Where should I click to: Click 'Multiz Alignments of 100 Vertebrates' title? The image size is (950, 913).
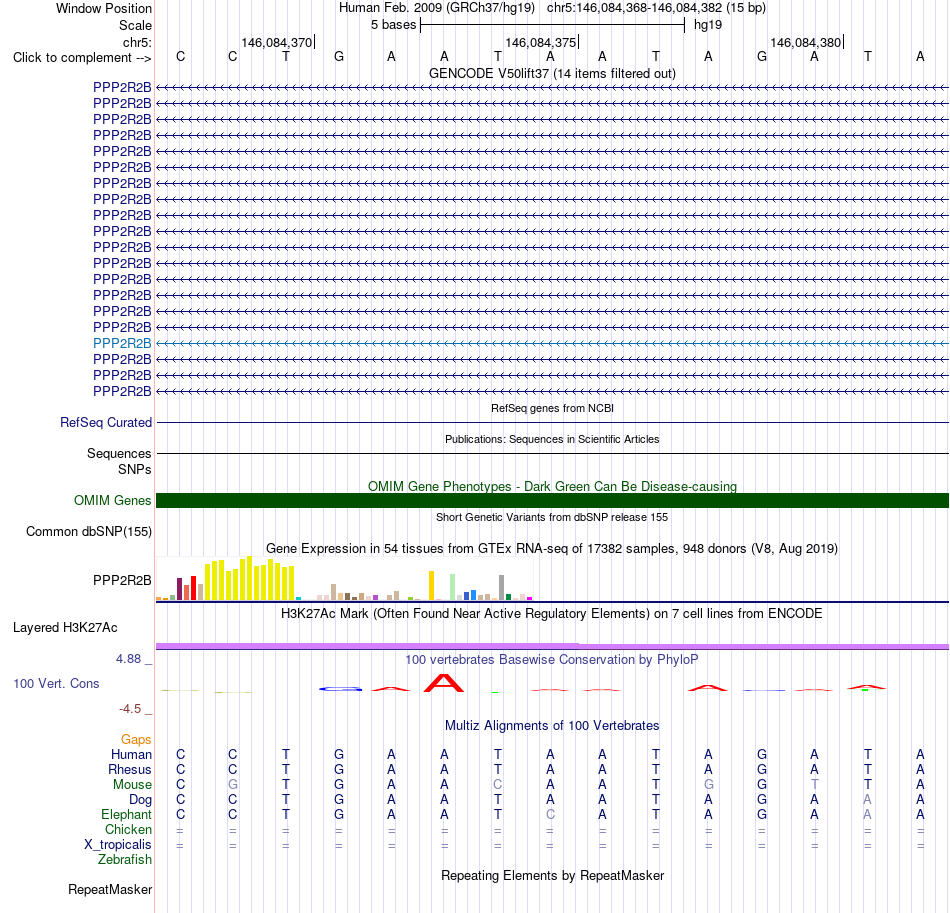point(552,725)
